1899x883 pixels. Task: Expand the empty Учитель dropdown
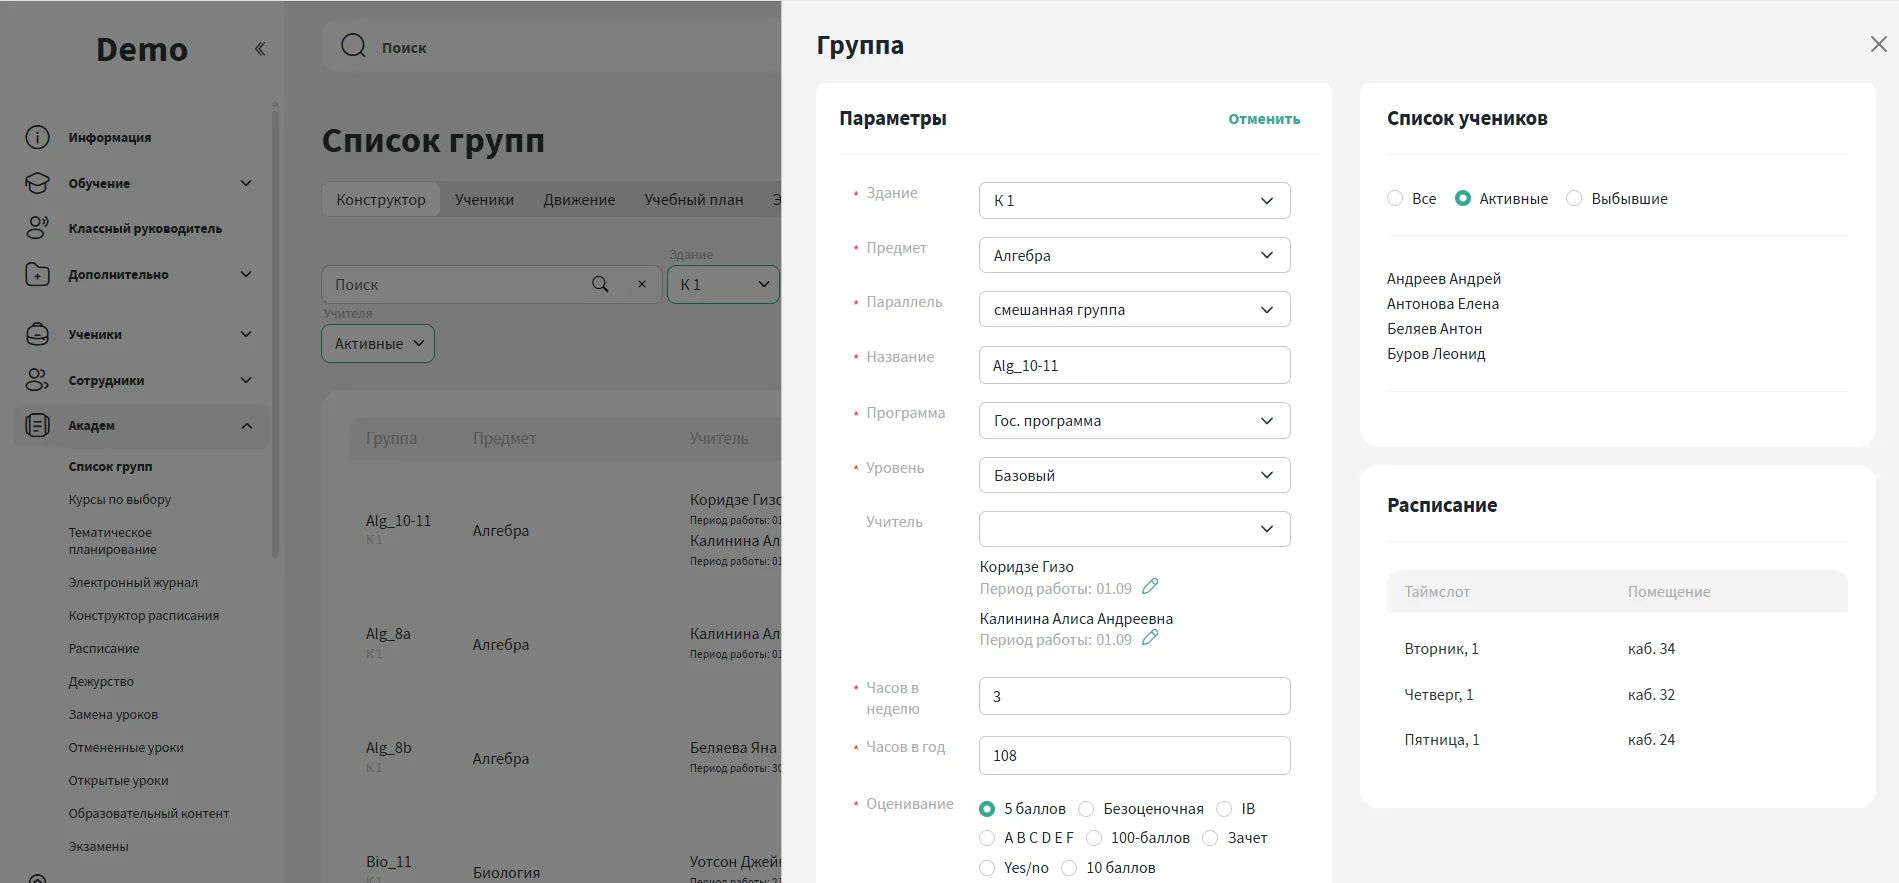click(x=1134, y=529)
